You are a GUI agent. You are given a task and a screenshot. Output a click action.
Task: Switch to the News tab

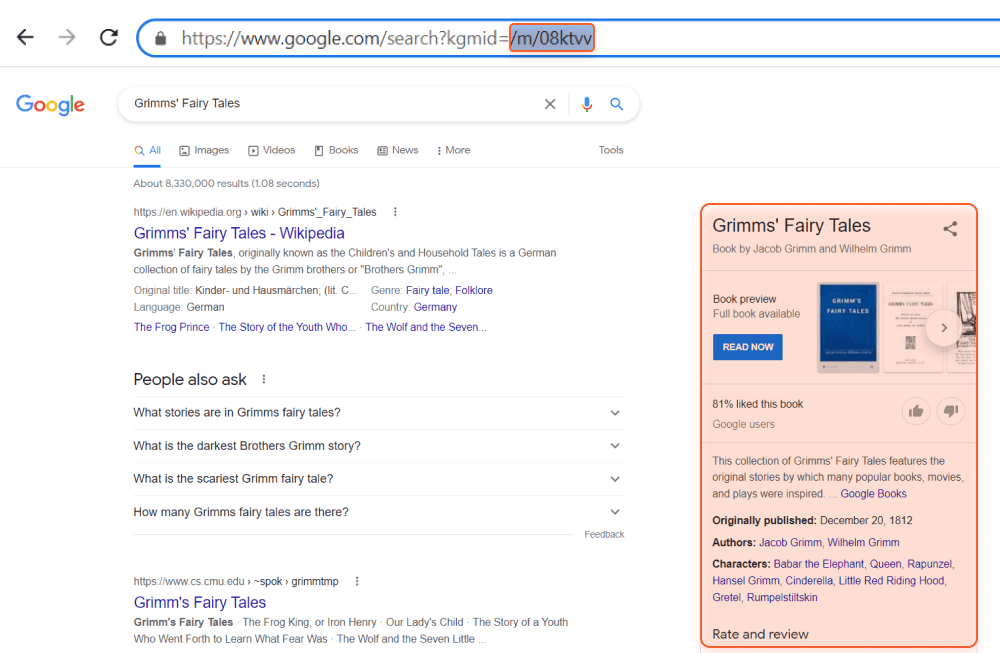[x=398, y=150]
